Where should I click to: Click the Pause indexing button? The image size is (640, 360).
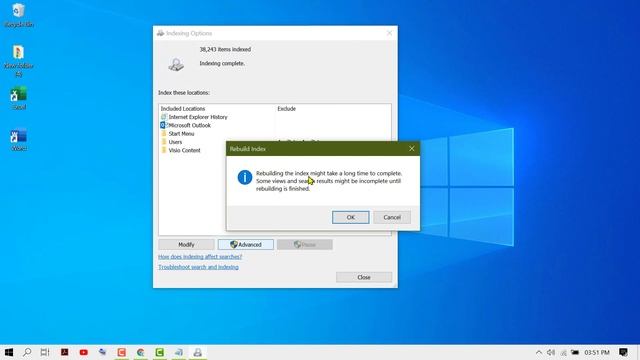pos(304,244)
